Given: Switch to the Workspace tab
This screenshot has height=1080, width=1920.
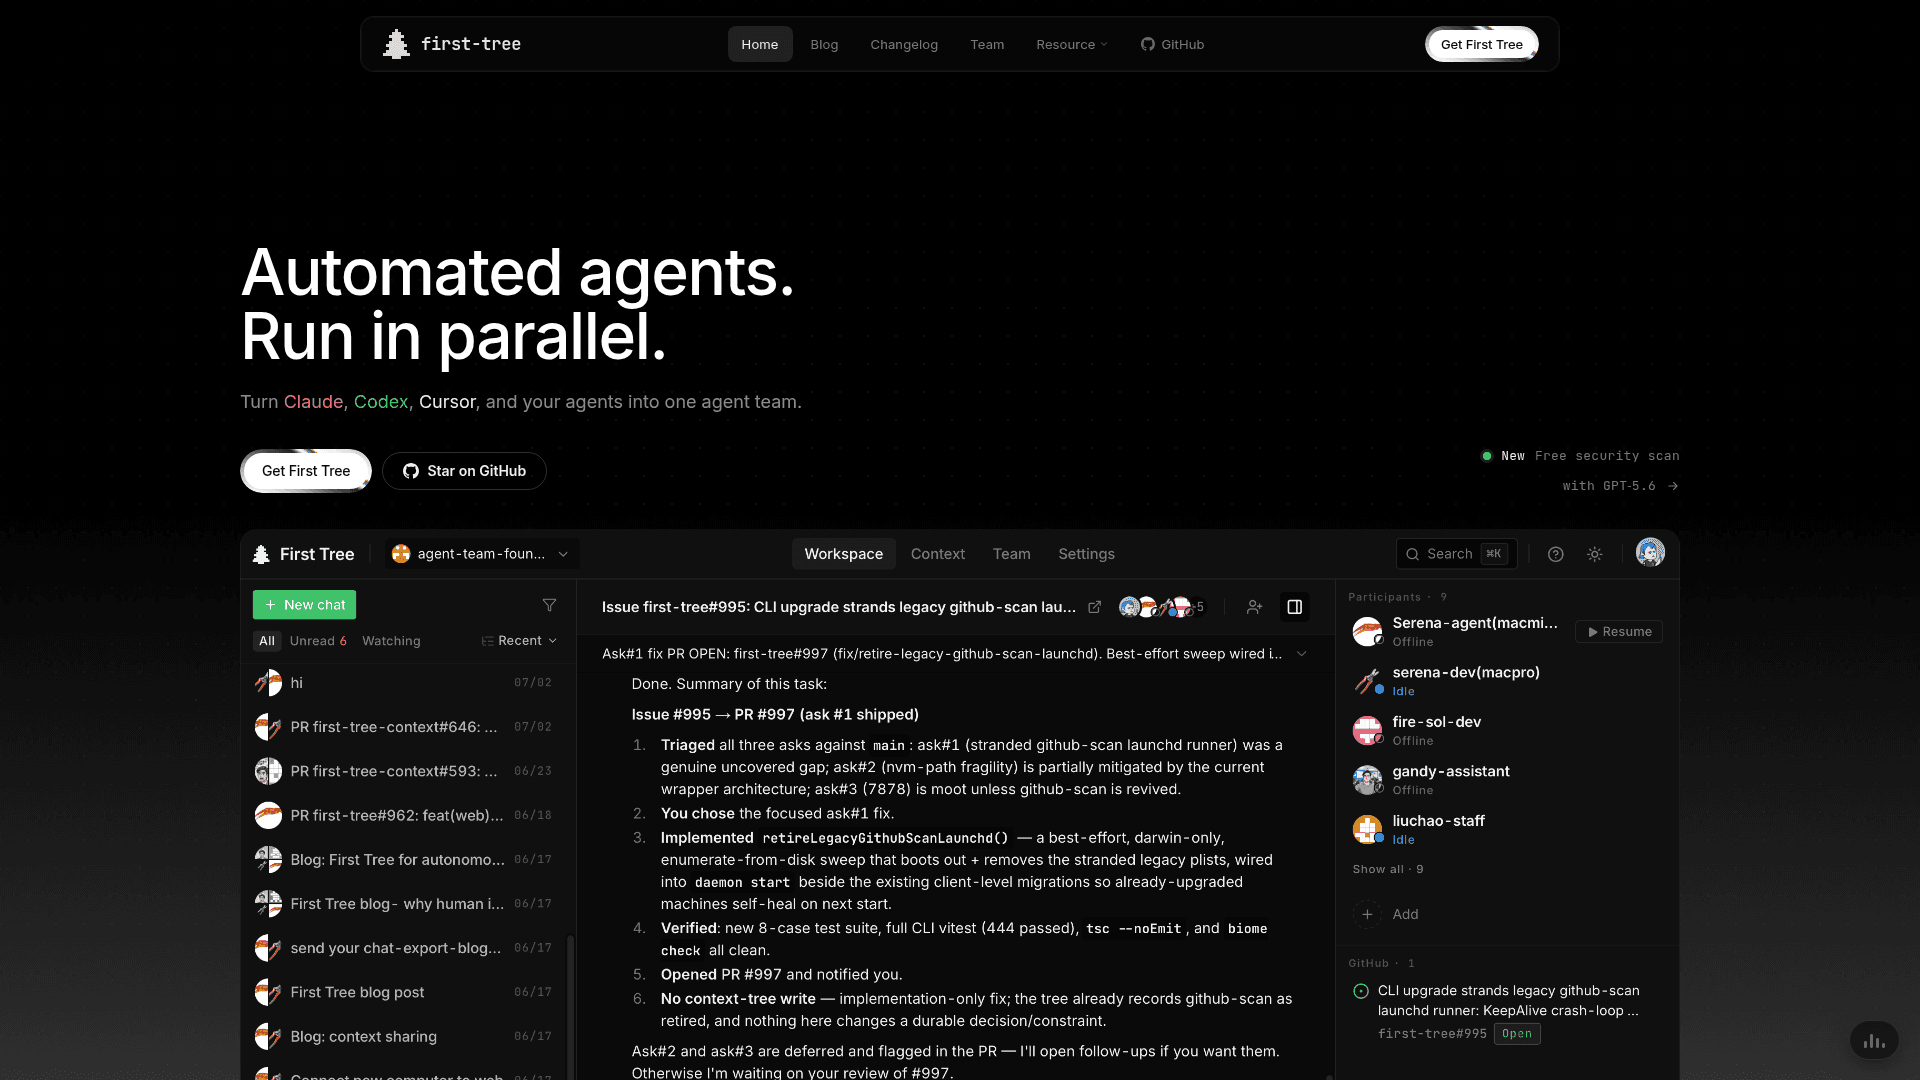Looking at the screenshot, I should [x=844, y=554].
